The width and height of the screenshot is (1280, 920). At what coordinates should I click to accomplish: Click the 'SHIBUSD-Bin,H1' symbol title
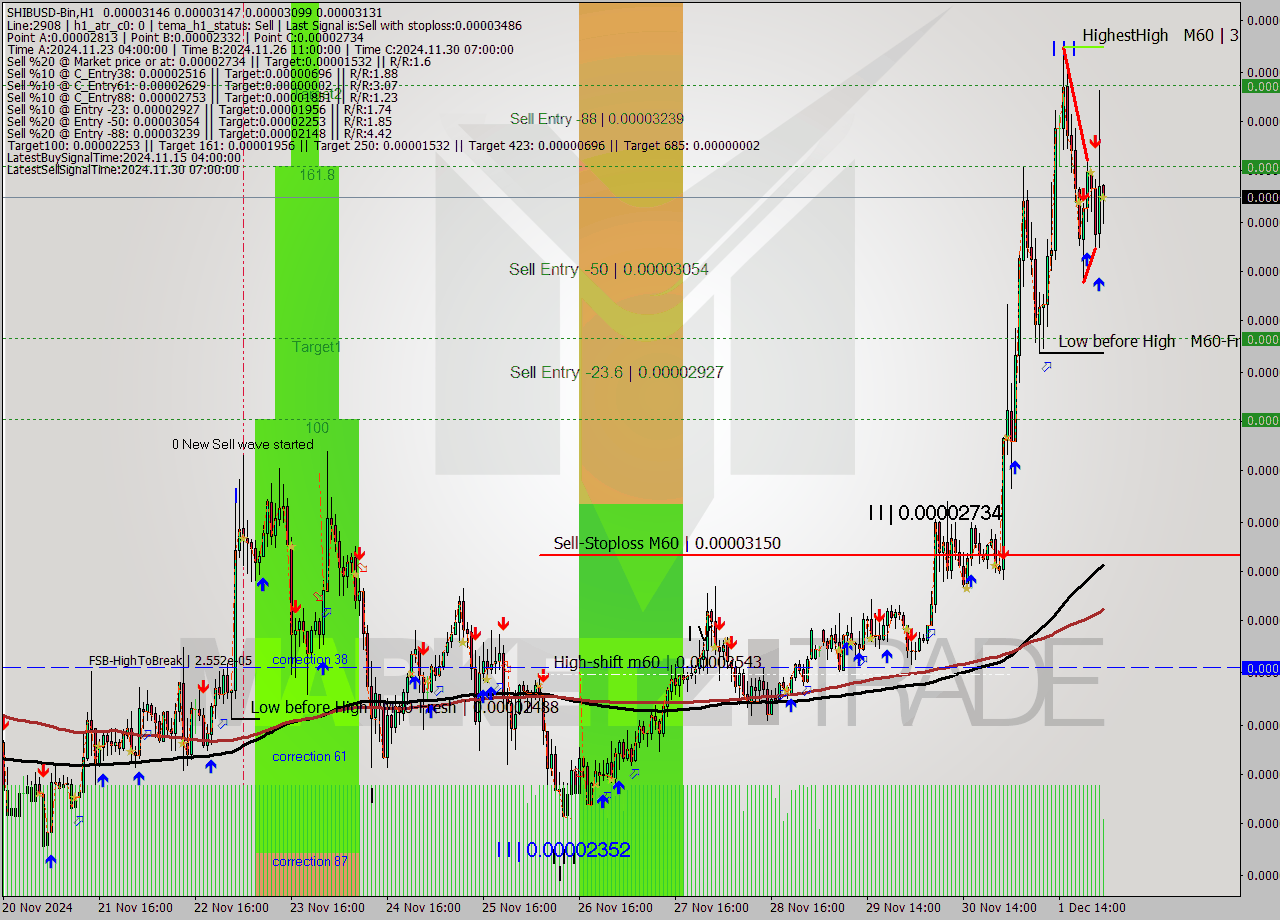click(x=50, y=13)
